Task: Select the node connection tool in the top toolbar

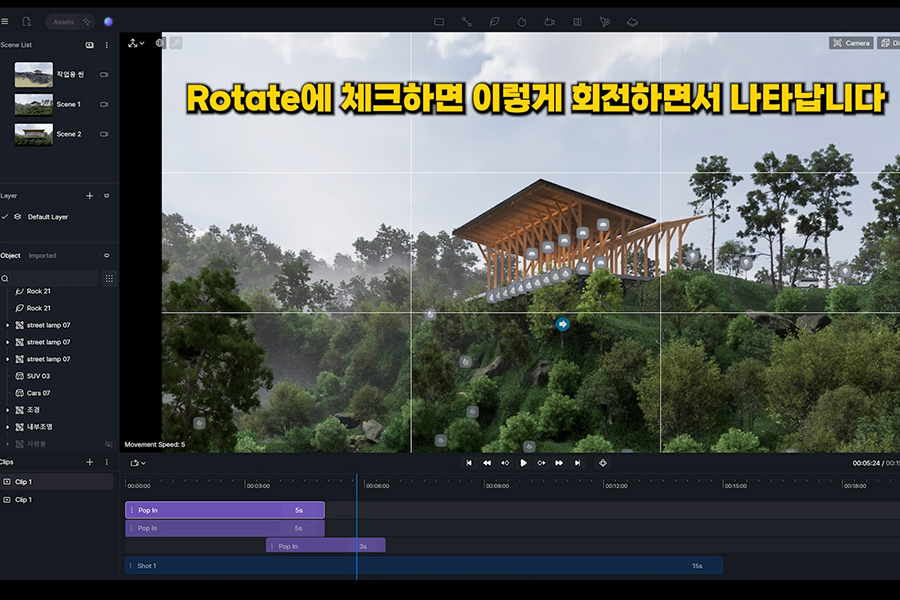Action: tap(466, 21)
